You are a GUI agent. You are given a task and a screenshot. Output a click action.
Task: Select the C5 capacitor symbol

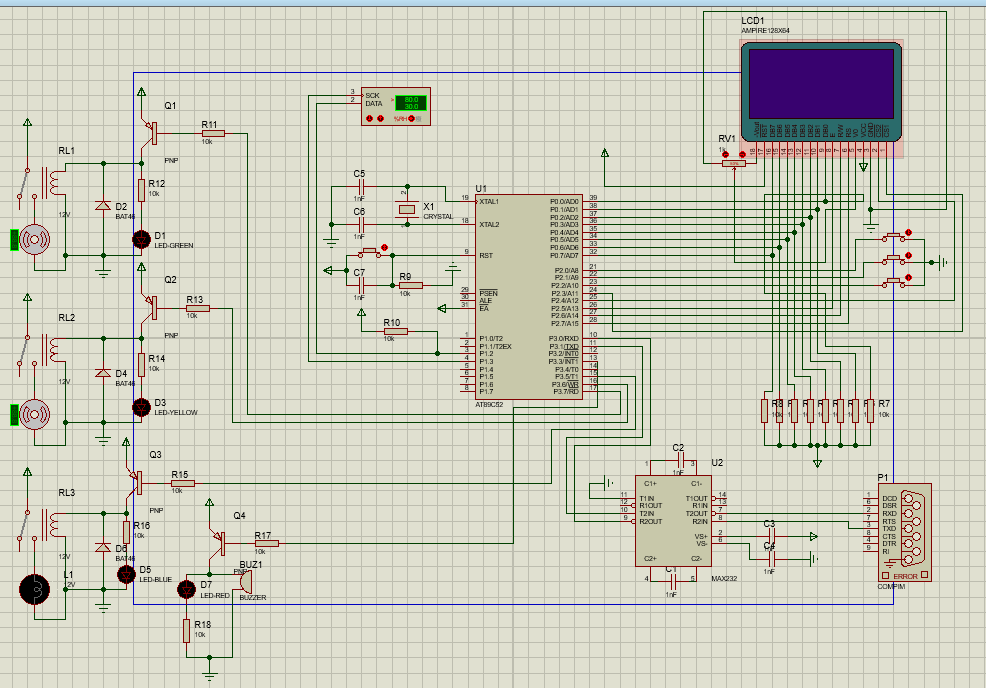(x=360, y=186)
